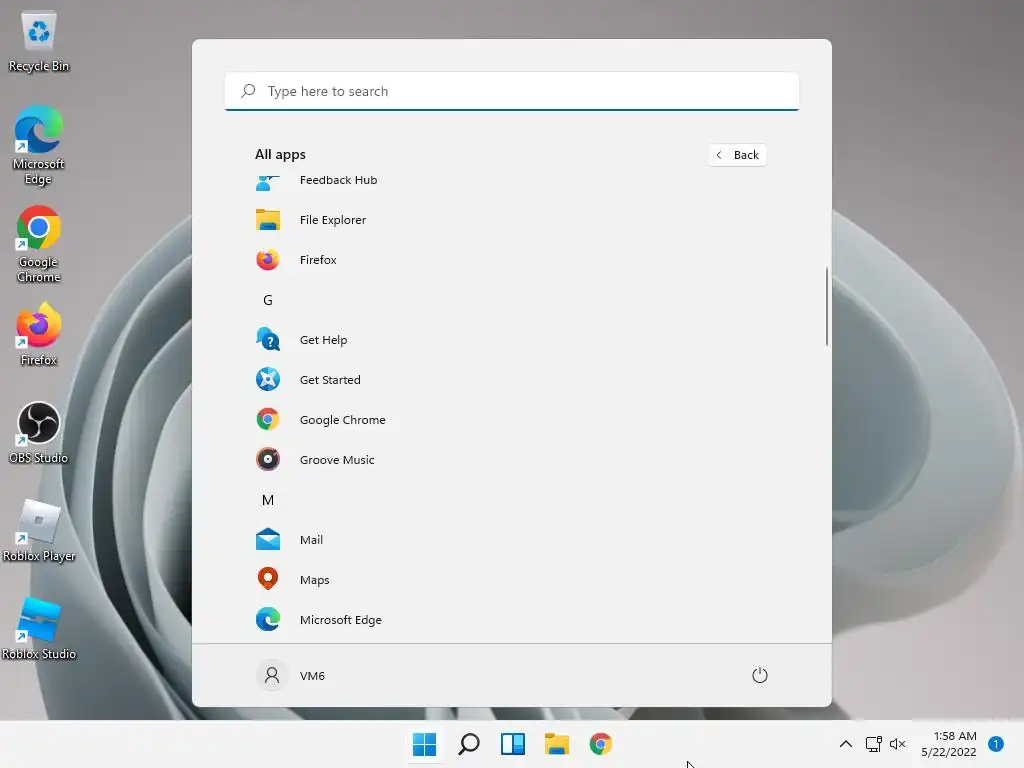Screen dimensions: 1024x768
Task: Select the Roblox Player desktop shortcut
Action: click(x=39, y=530)
